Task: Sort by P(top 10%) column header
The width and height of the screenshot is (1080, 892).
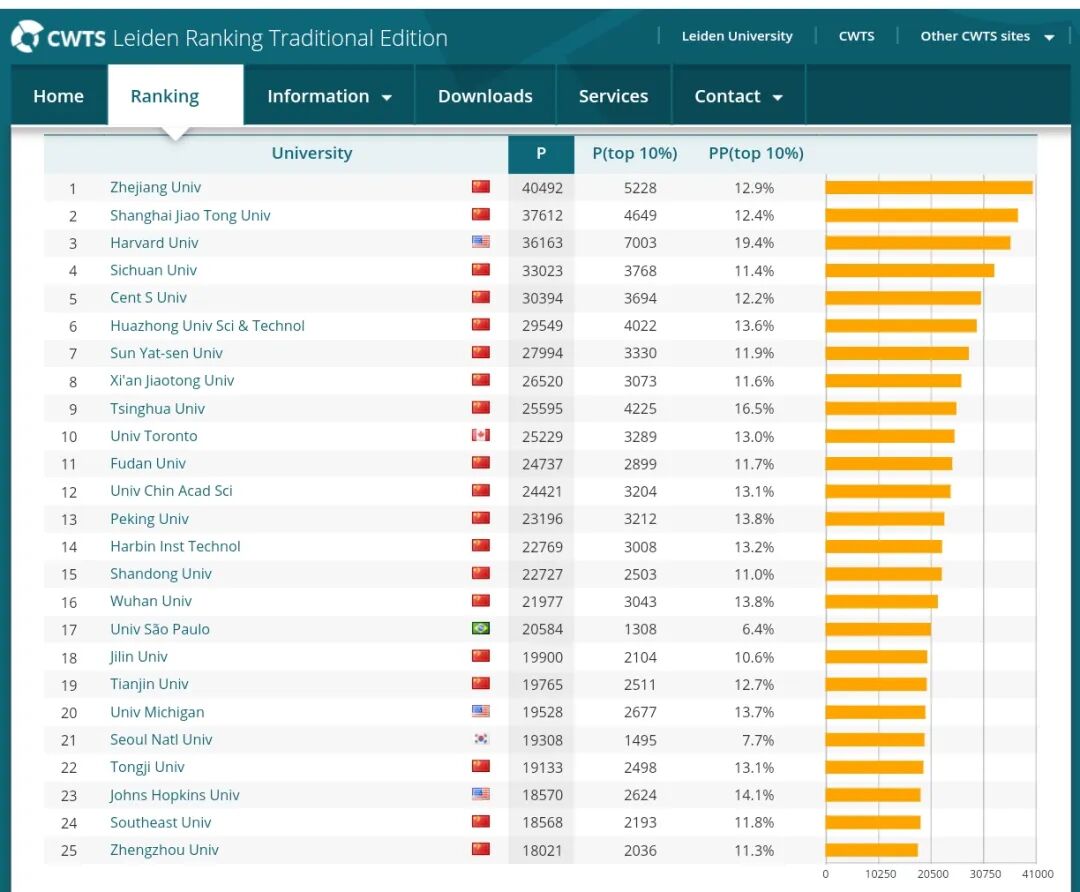Action: [x=634, y=154]
